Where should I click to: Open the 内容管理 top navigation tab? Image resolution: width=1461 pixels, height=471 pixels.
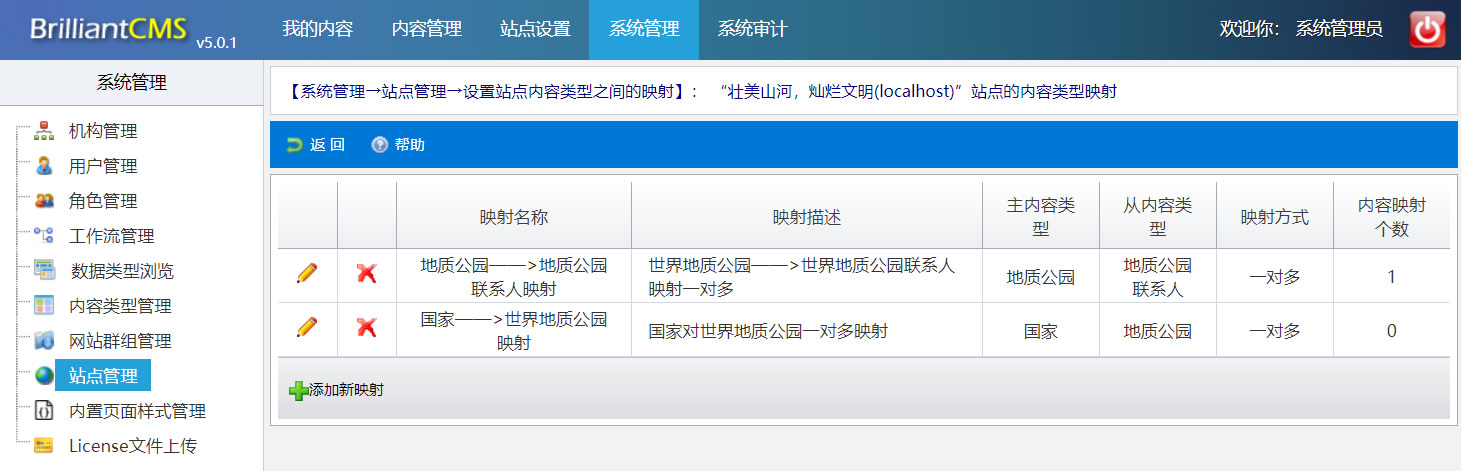coord(426,29)
